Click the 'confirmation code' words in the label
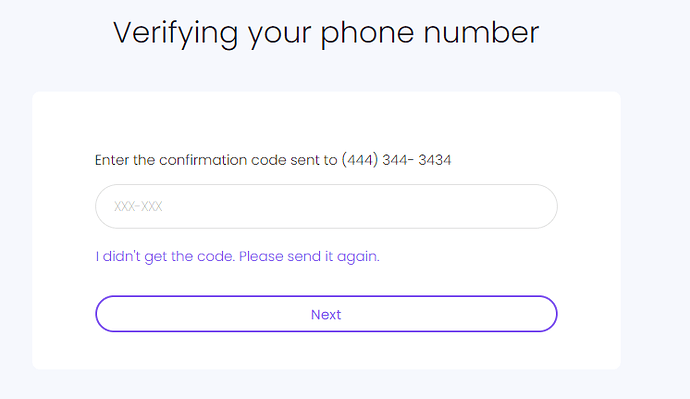The image size is (690, 399). pyautogui.click(x=223, y=160)
